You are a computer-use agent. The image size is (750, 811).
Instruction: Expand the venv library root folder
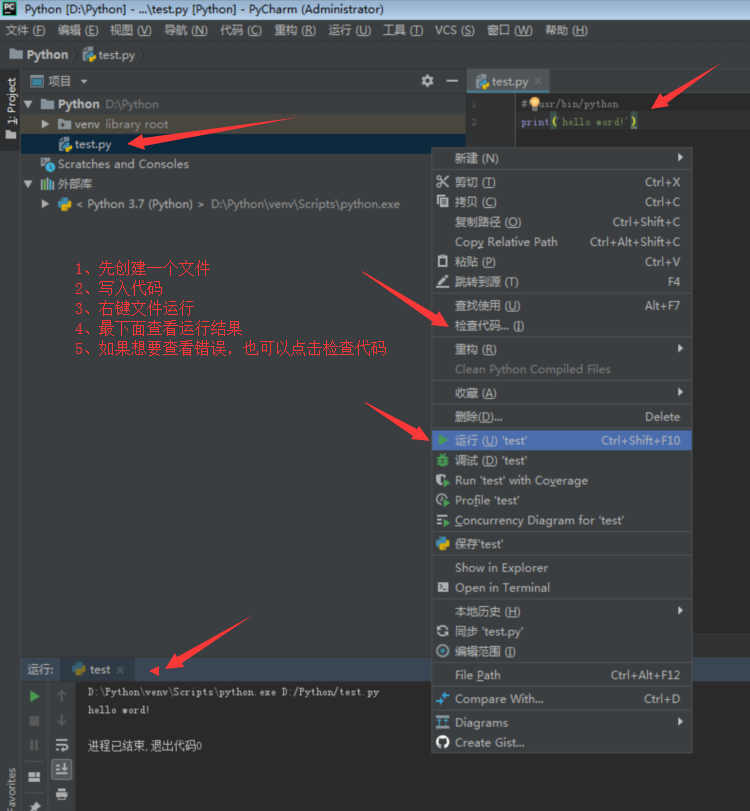pyautogui.click(x=45, y=124)
